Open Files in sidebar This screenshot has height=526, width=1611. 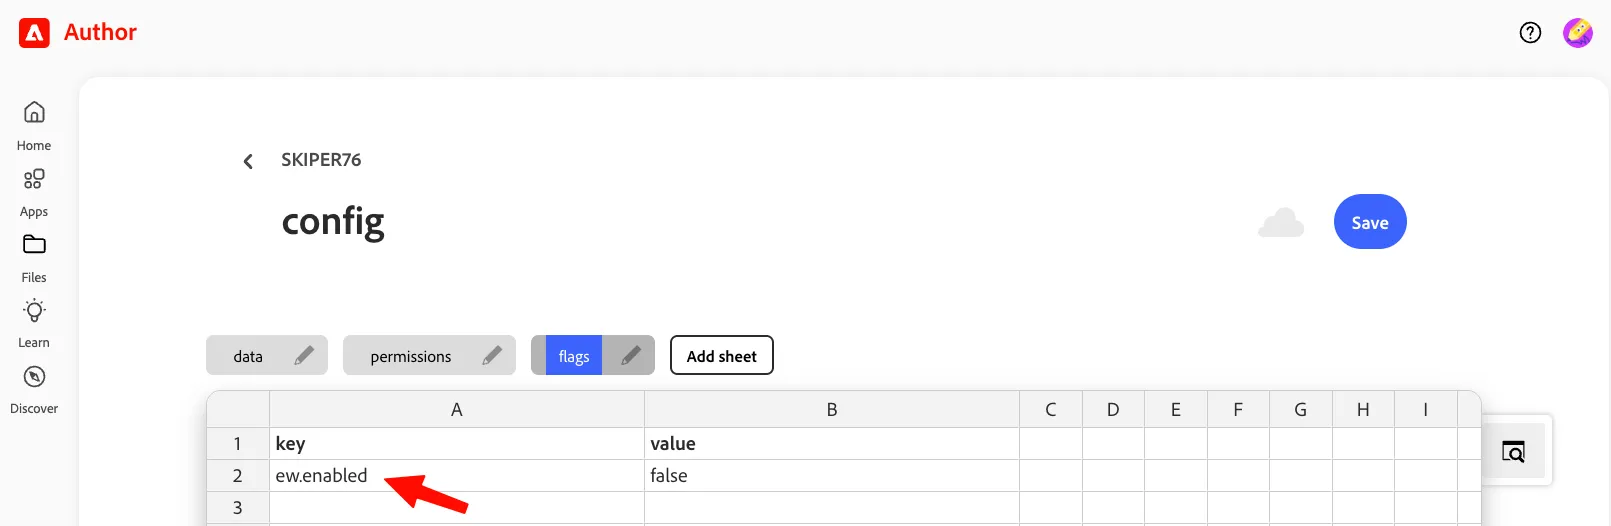[x=34, y=258]
